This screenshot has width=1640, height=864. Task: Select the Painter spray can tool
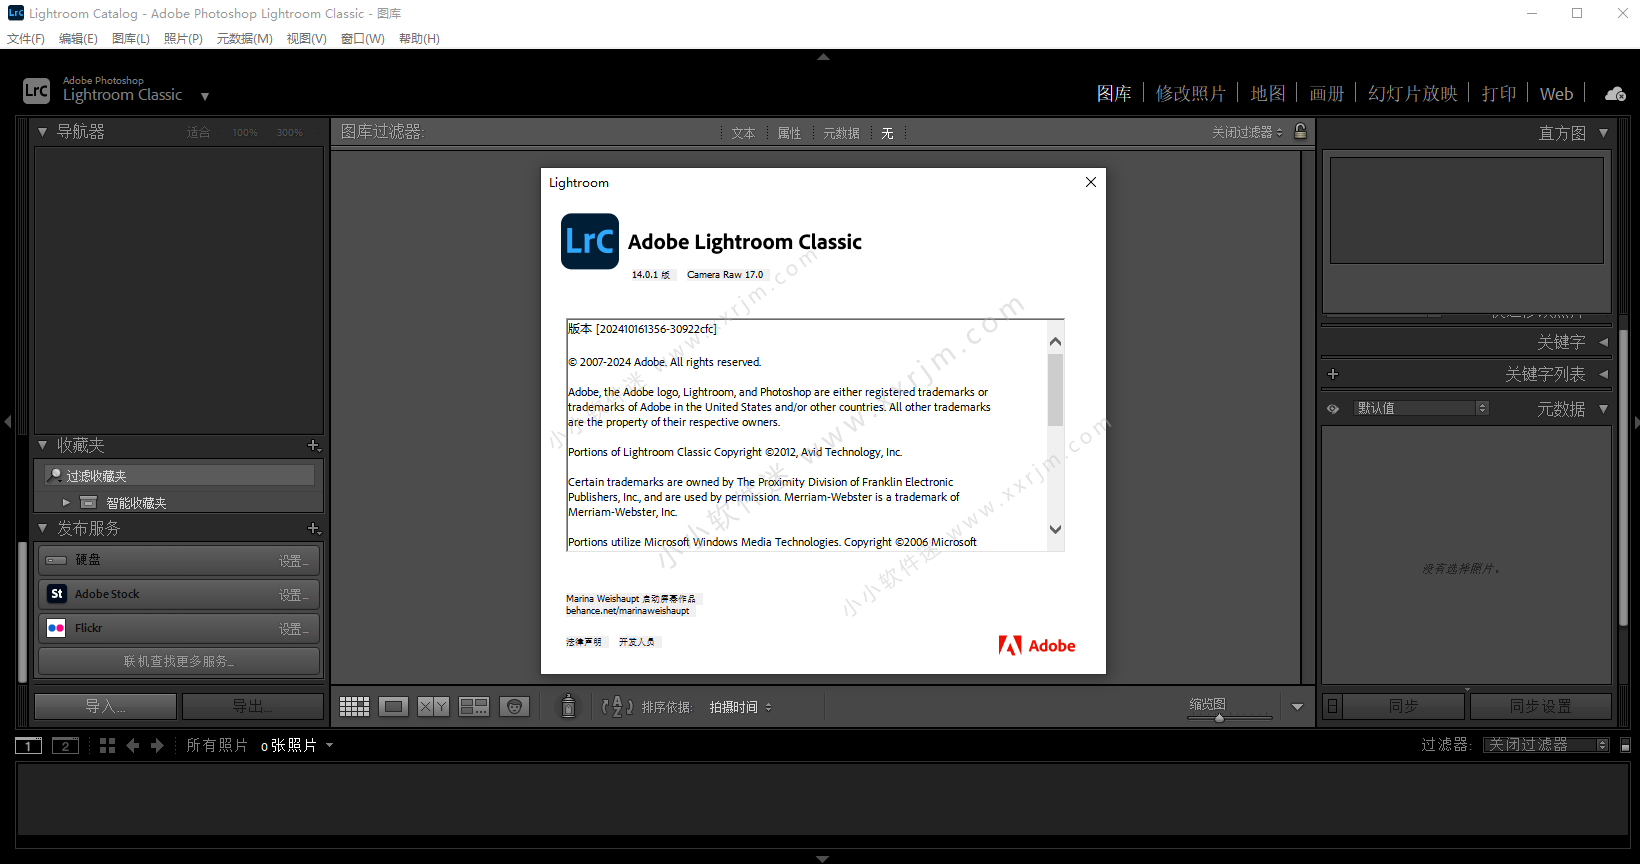[568, 707]
